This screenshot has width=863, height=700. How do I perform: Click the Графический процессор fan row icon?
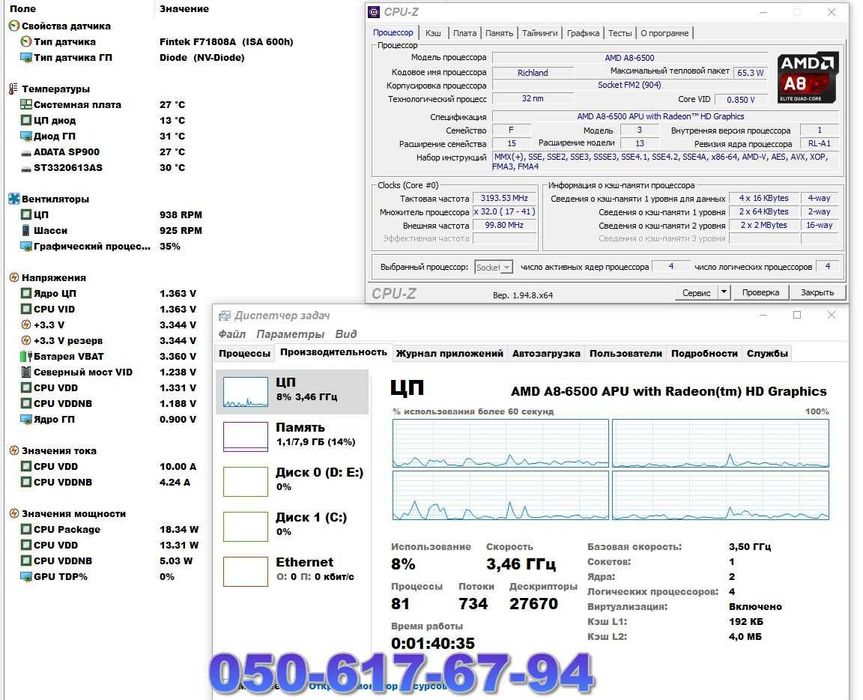pyautogui.click(x=25, y=246)
